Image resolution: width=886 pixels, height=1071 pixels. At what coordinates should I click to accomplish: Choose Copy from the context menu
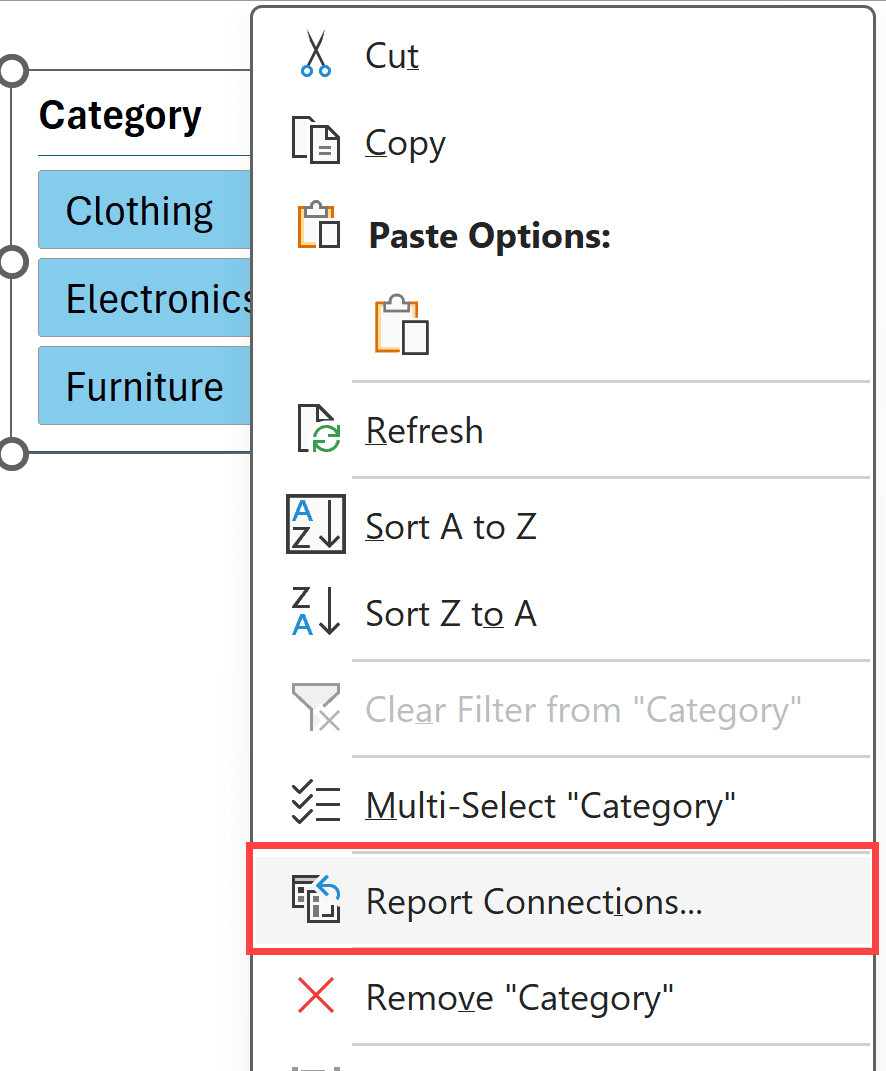pyautogui.click(x=405, y=142)
